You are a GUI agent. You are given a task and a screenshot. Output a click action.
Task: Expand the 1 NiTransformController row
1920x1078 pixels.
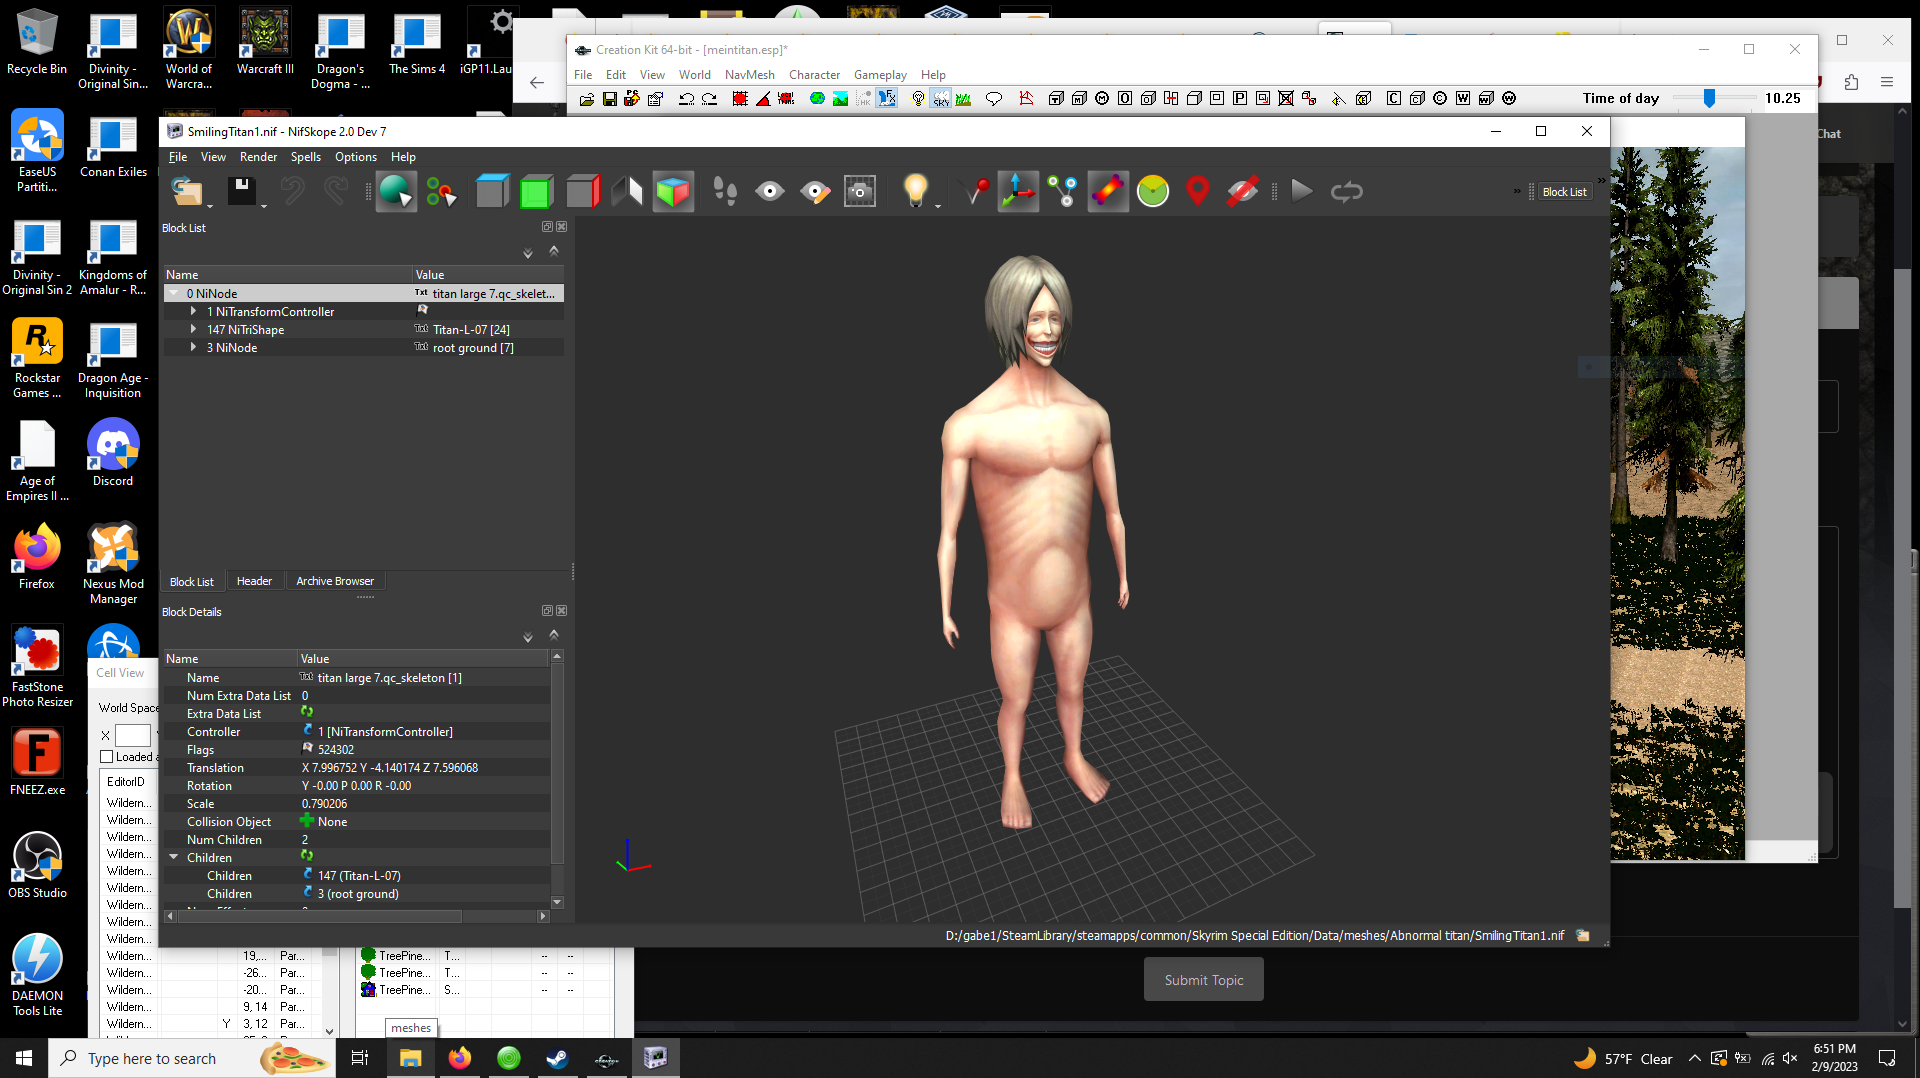194,312
